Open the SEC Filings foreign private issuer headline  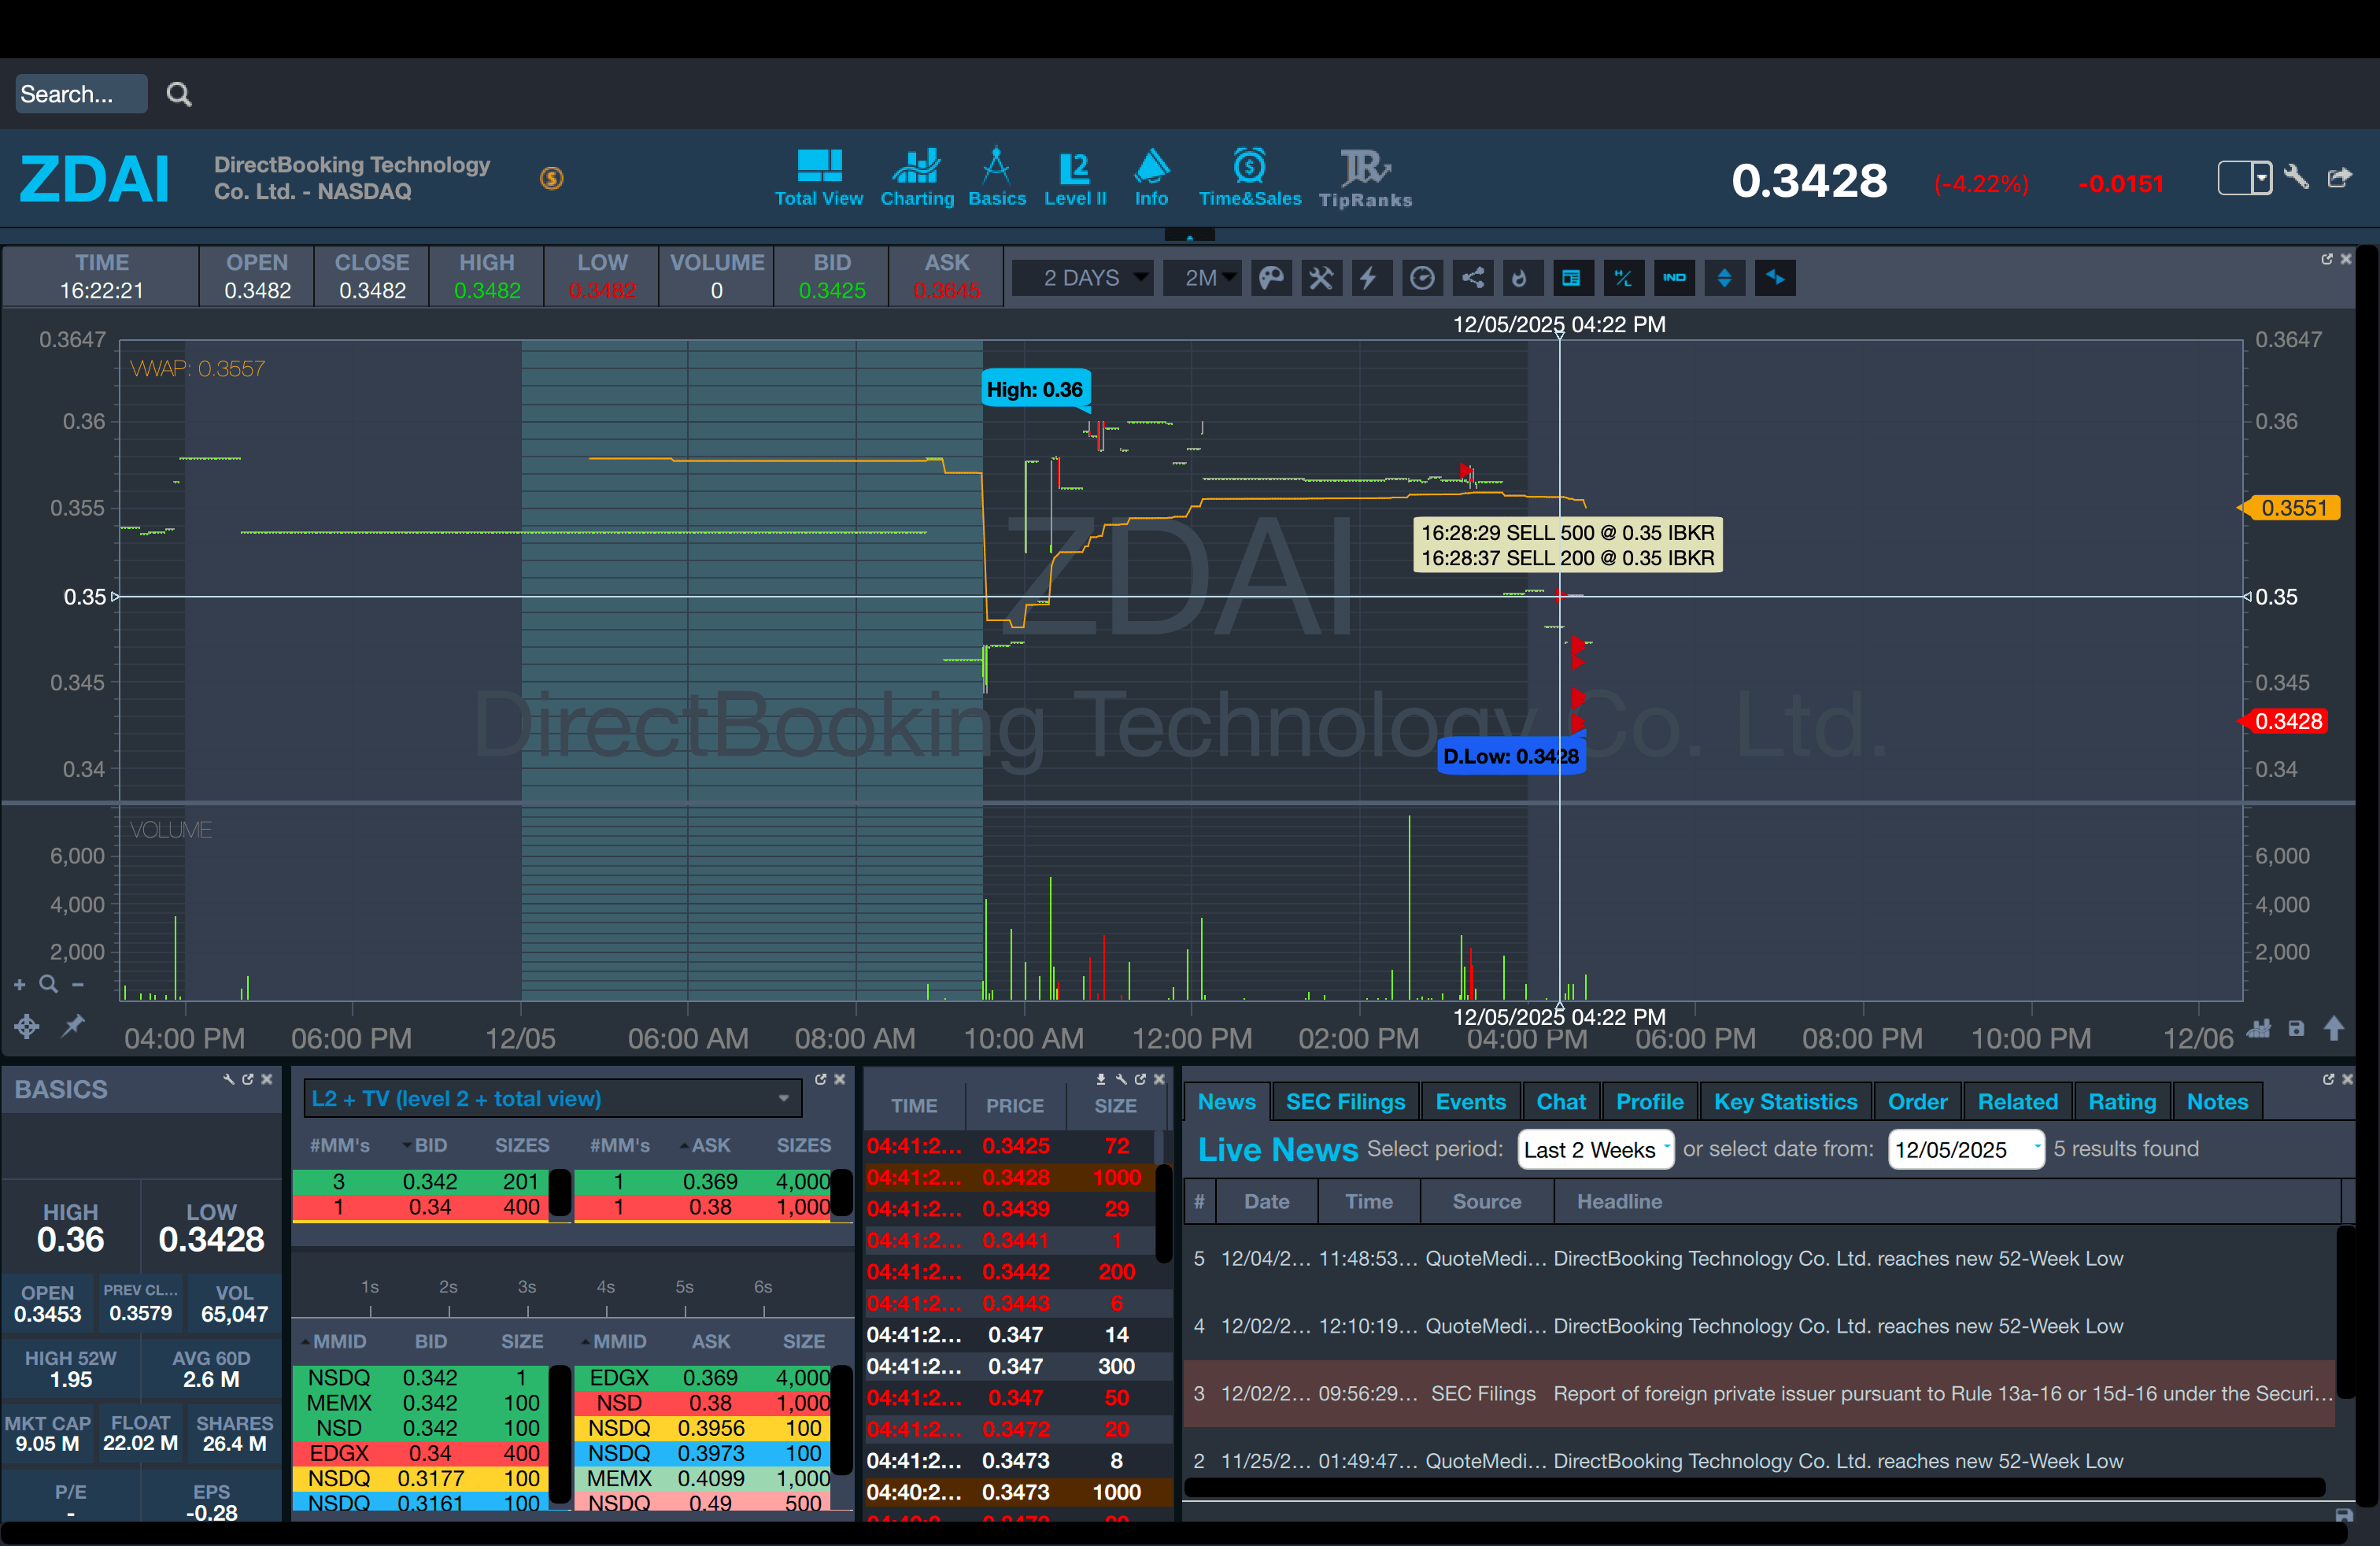[1940, 1393]
